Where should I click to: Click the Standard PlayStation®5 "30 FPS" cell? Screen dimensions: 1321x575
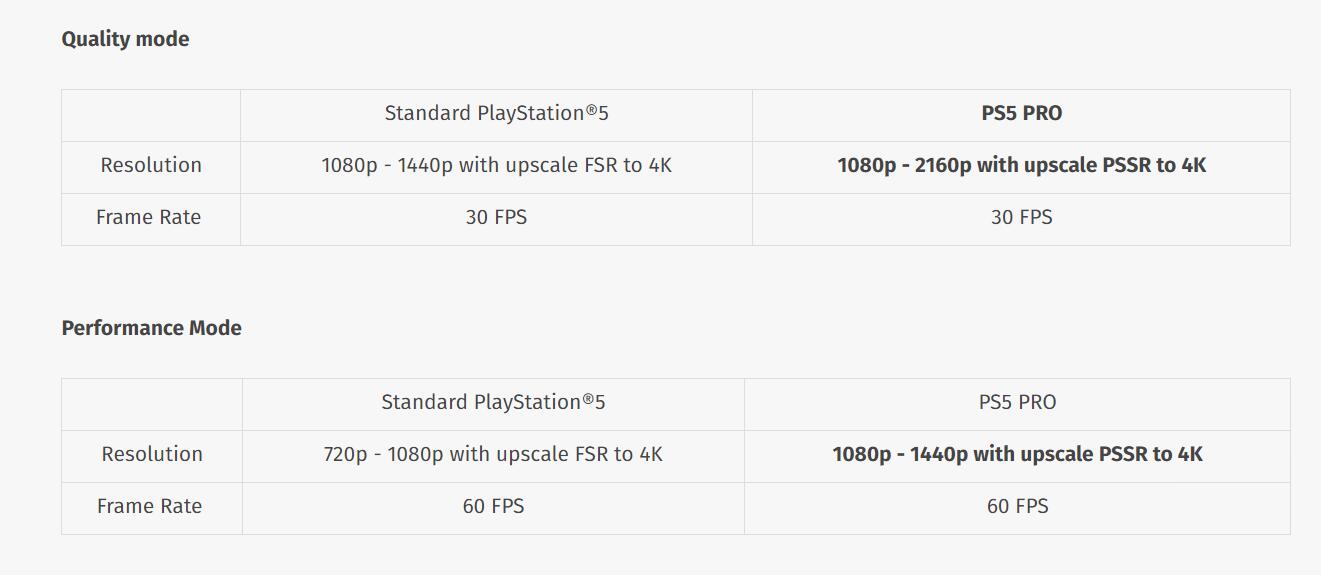496,217
